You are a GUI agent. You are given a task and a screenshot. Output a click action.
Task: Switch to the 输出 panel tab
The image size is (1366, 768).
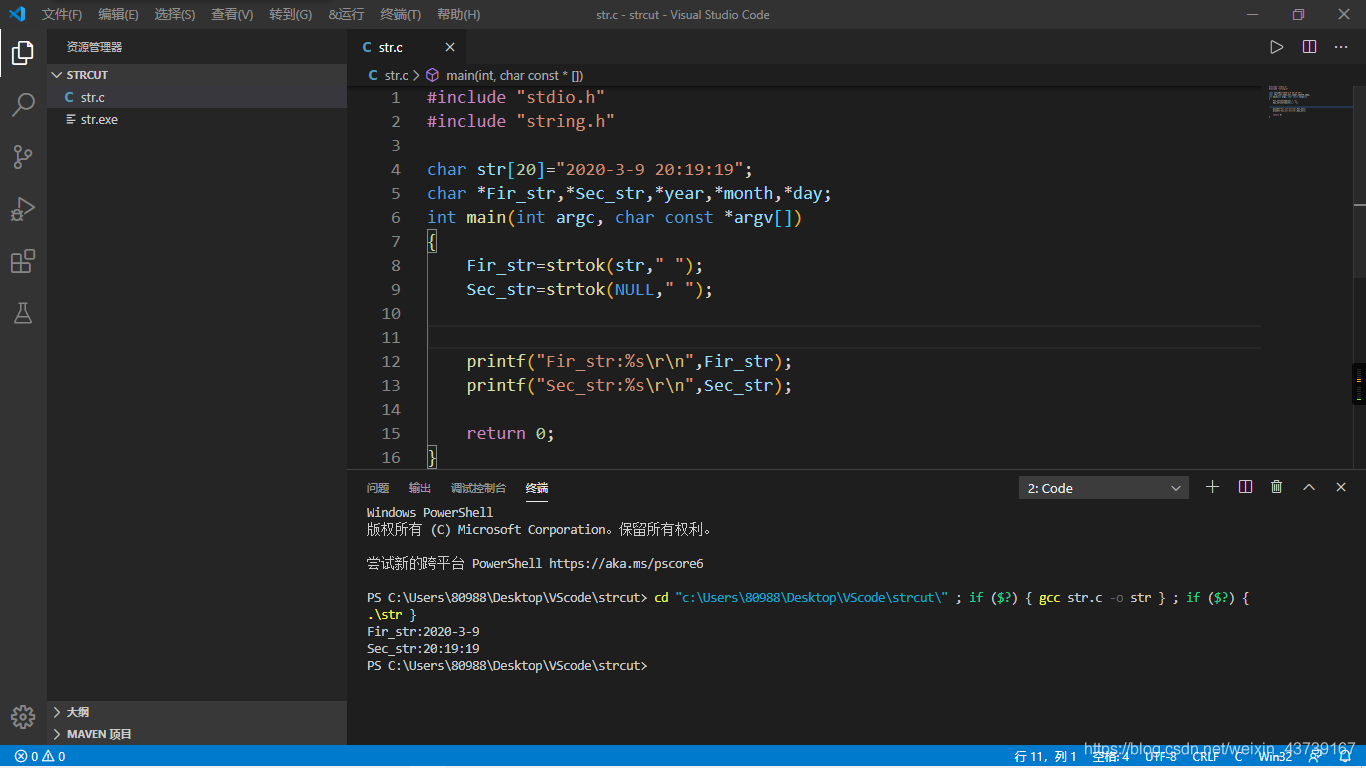point(420,488)
